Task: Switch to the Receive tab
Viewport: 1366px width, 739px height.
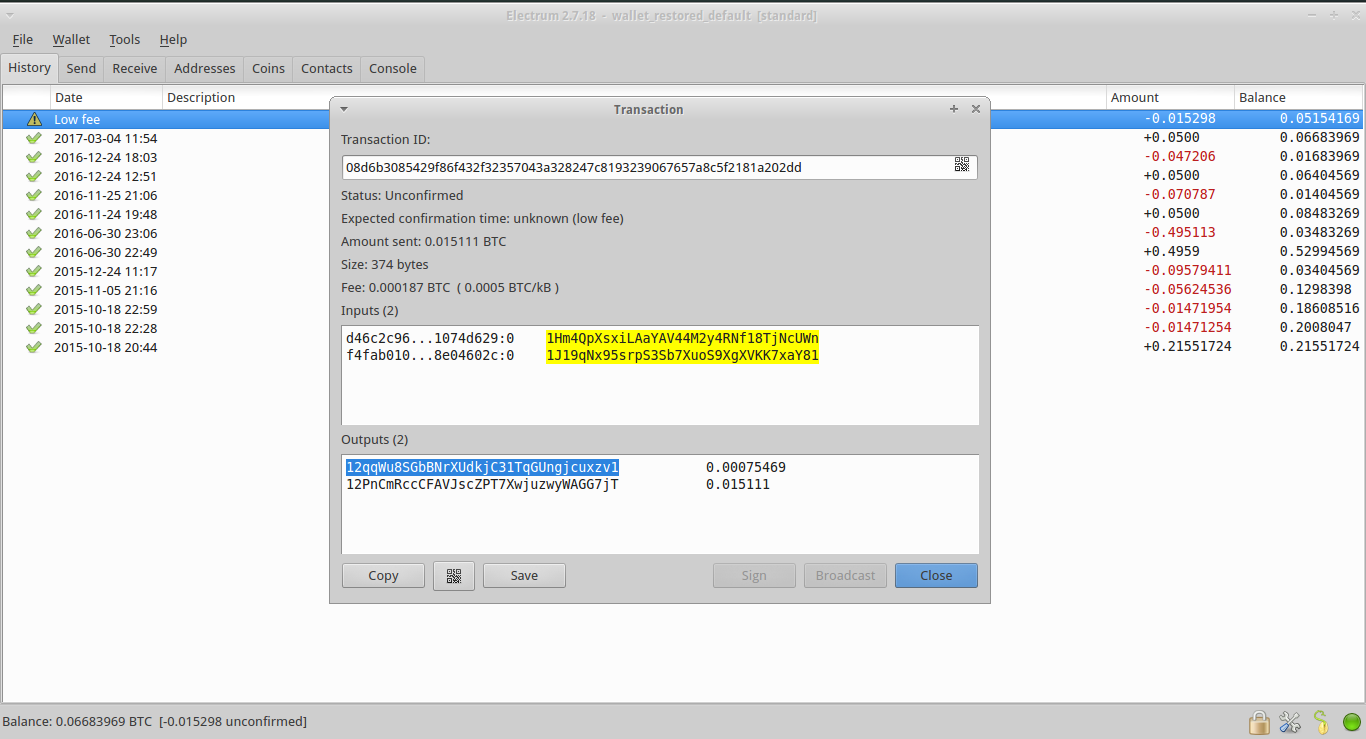Action: (x=135, y=68)
